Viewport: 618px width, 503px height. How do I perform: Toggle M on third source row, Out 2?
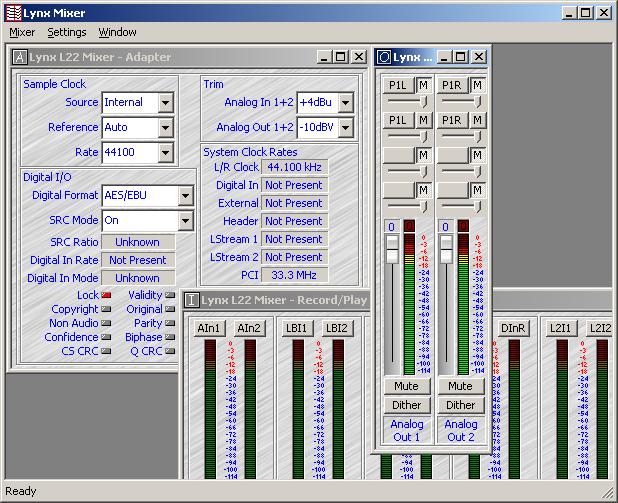477,155
